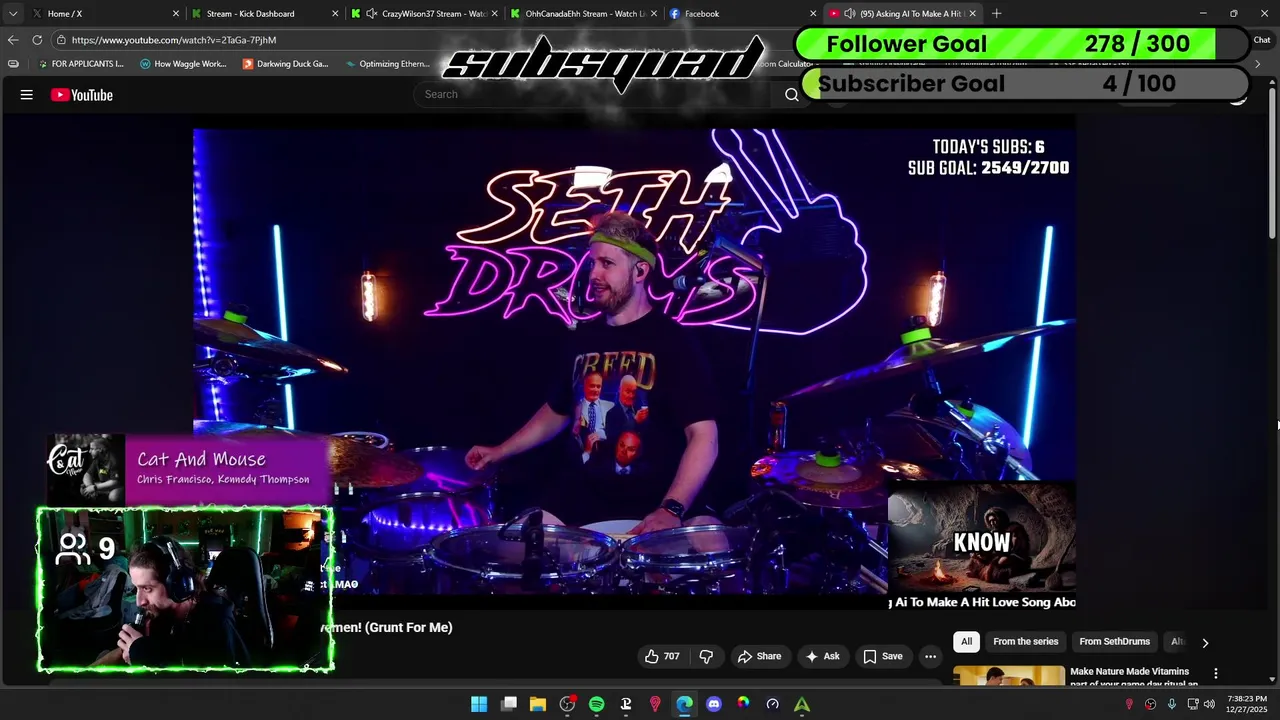This screenshot has width=1280, height=720.
Task: Dislike the video with thumbs-down
Action: coord(706,656)
